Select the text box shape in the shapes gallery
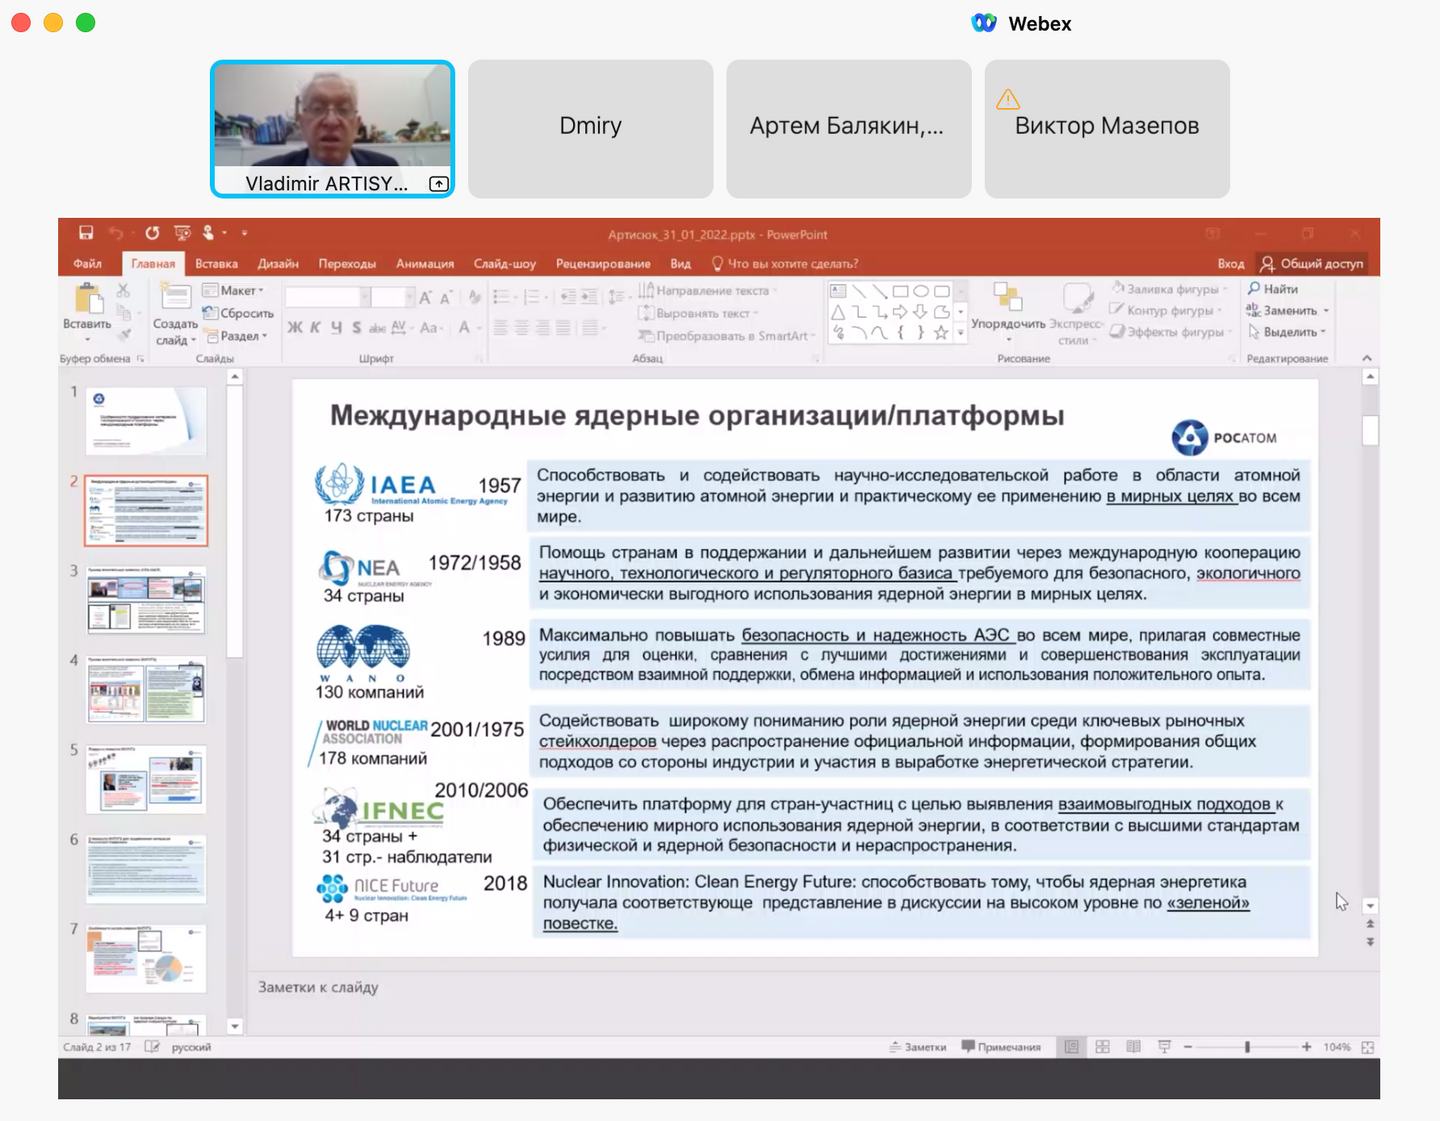This screenshot has height=1121, width=1440. pyautogui.click(x=838, y=291)
